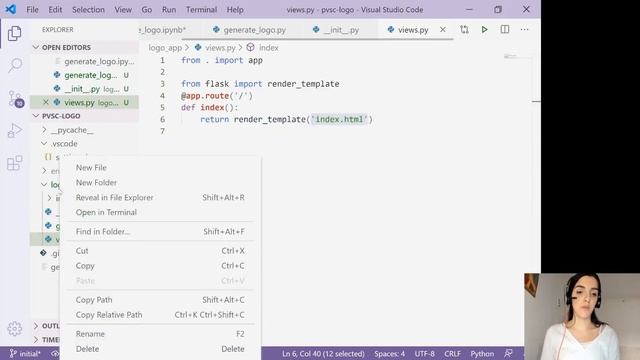The width and height of the screenshot is (640, 360).
Task: Close views.py in Open Editors list
Action: point(46,102)
